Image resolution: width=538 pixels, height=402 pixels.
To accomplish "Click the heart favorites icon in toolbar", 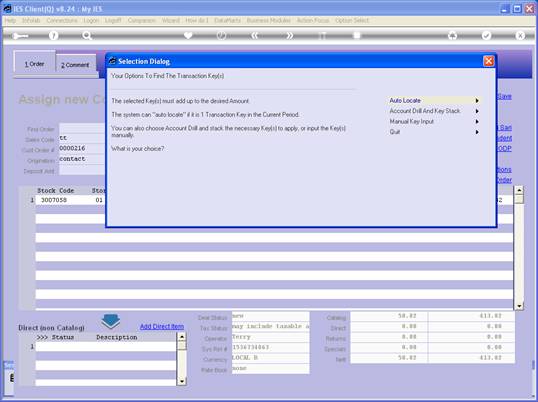I will coord(188,35).
